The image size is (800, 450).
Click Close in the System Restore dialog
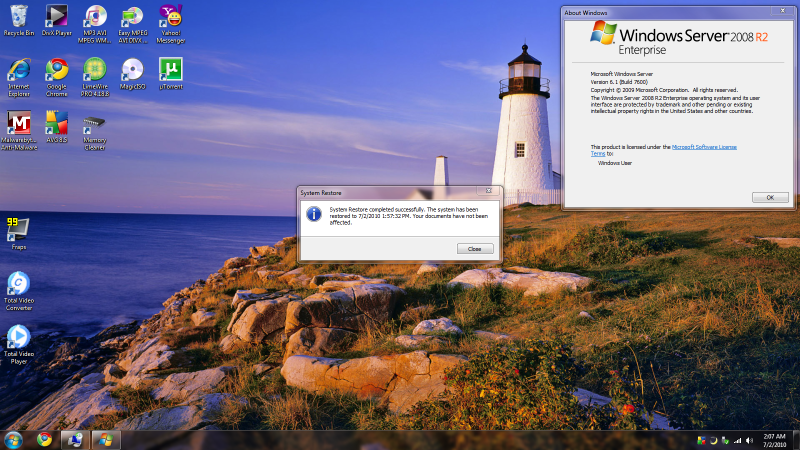[474, 249]
